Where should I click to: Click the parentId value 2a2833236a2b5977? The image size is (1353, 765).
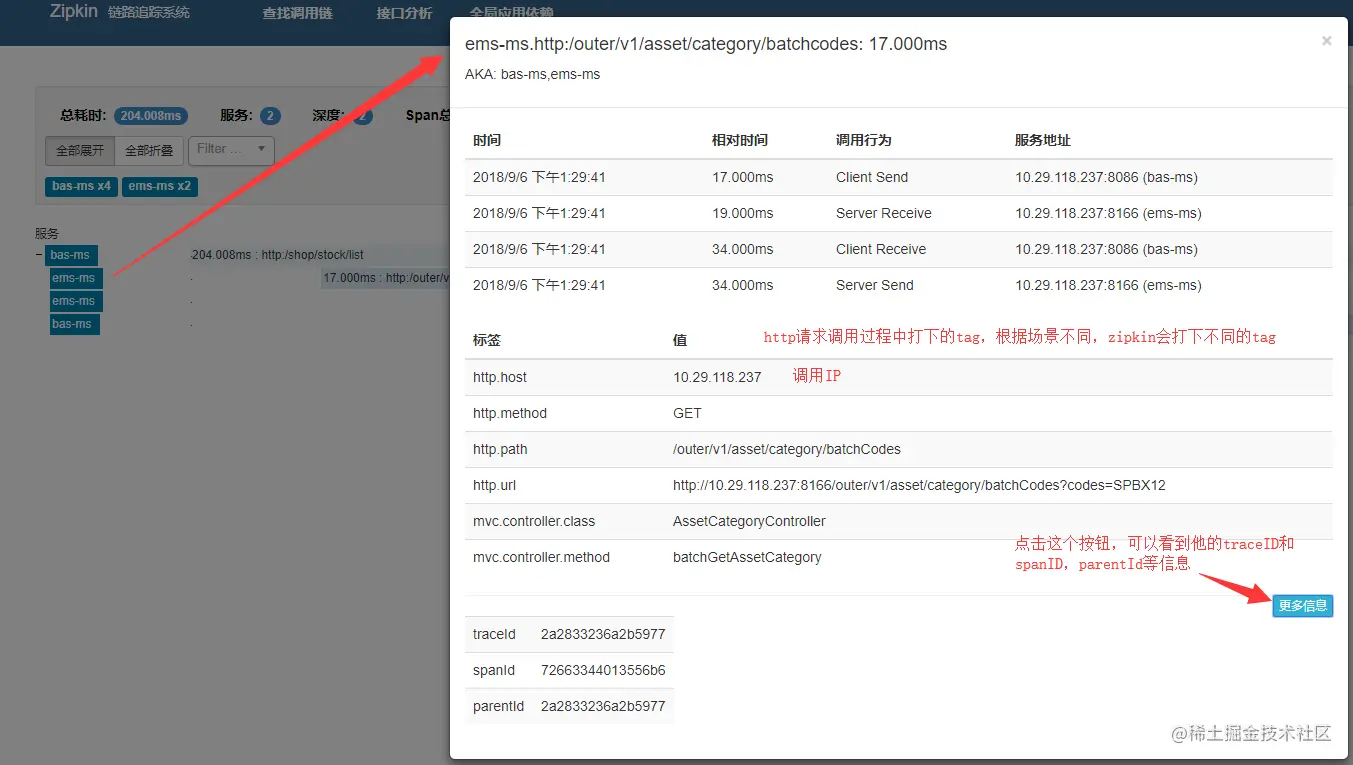click(x=603, y=706)
